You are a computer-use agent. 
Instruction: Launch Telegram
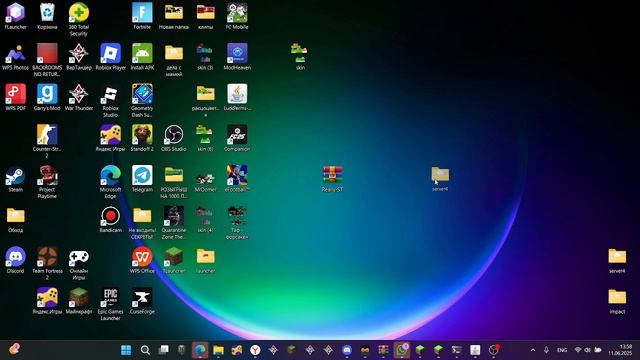point(142,178)
